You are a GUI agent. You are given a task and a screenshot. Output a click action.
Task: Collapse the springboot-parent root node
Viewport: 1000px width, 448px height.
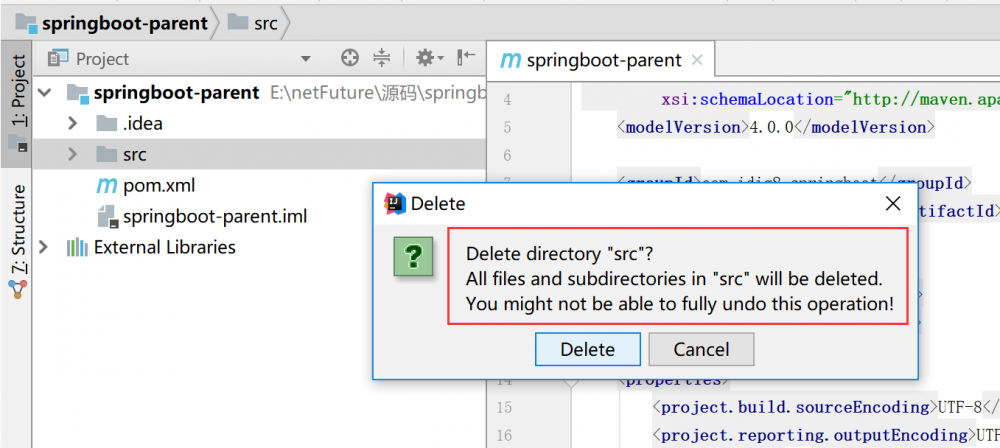click(x=44, y=93)
